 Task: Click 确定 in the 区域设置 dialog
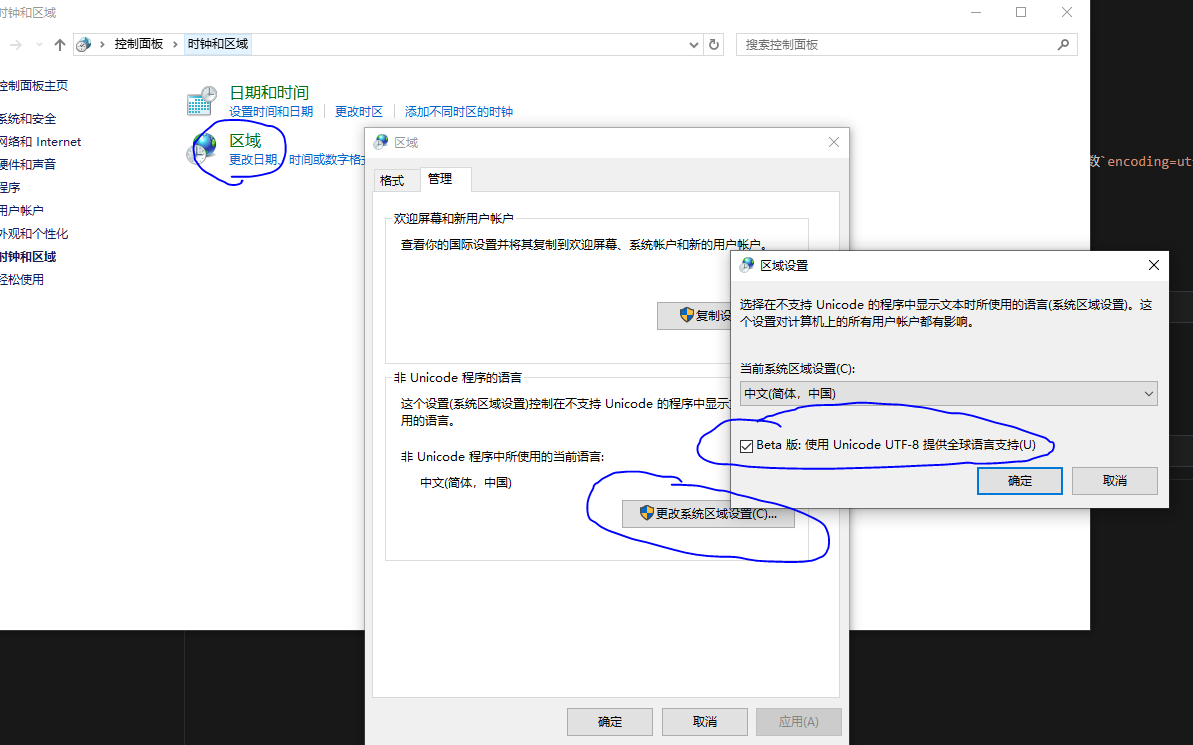coord(1020,481)
